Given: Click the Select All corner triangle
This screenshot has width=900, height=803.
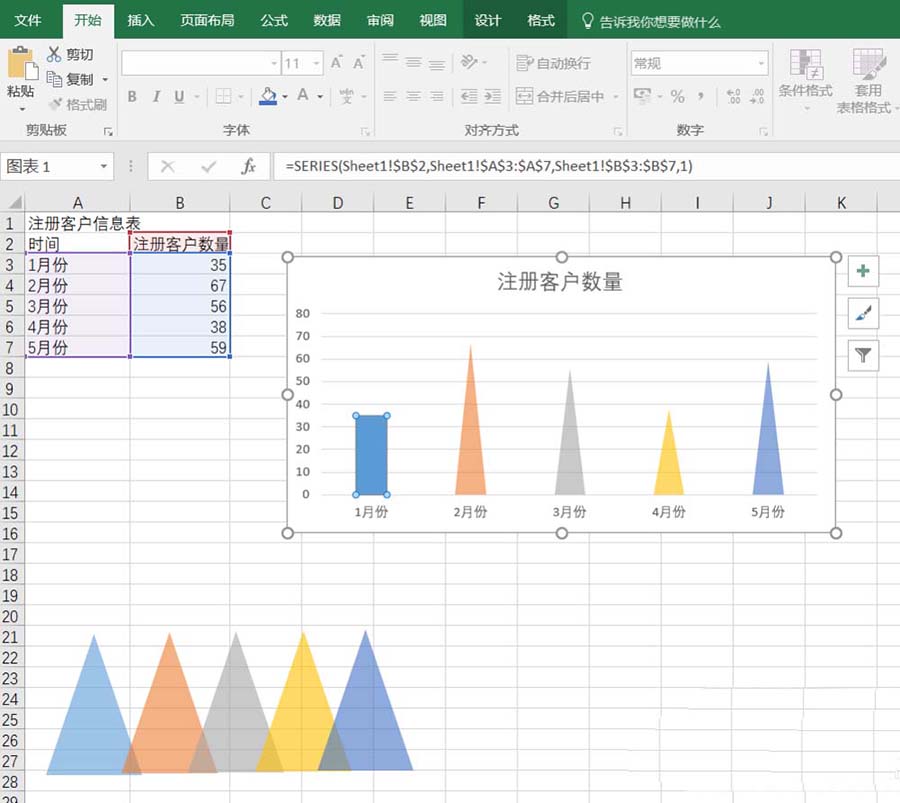Looking at the screenshot, I should [x=15, y=202].
